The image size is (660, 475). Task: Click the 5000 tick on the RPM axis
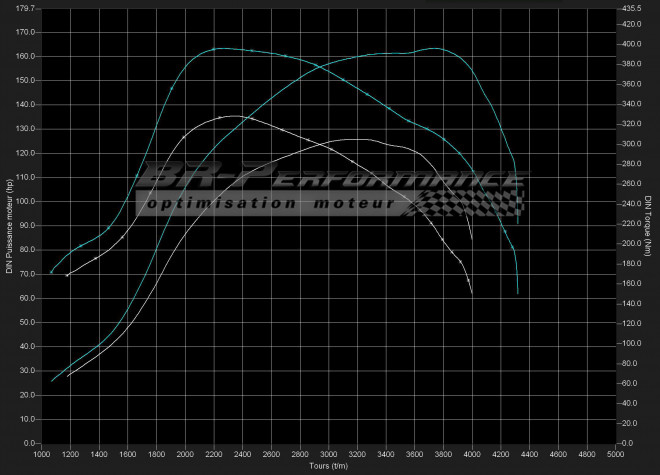(x=614, y=454)
